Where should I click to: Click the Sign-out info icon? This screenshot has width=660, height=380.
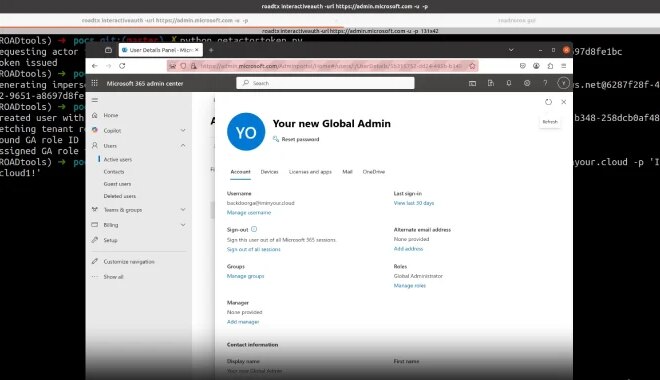click(254, 229)
